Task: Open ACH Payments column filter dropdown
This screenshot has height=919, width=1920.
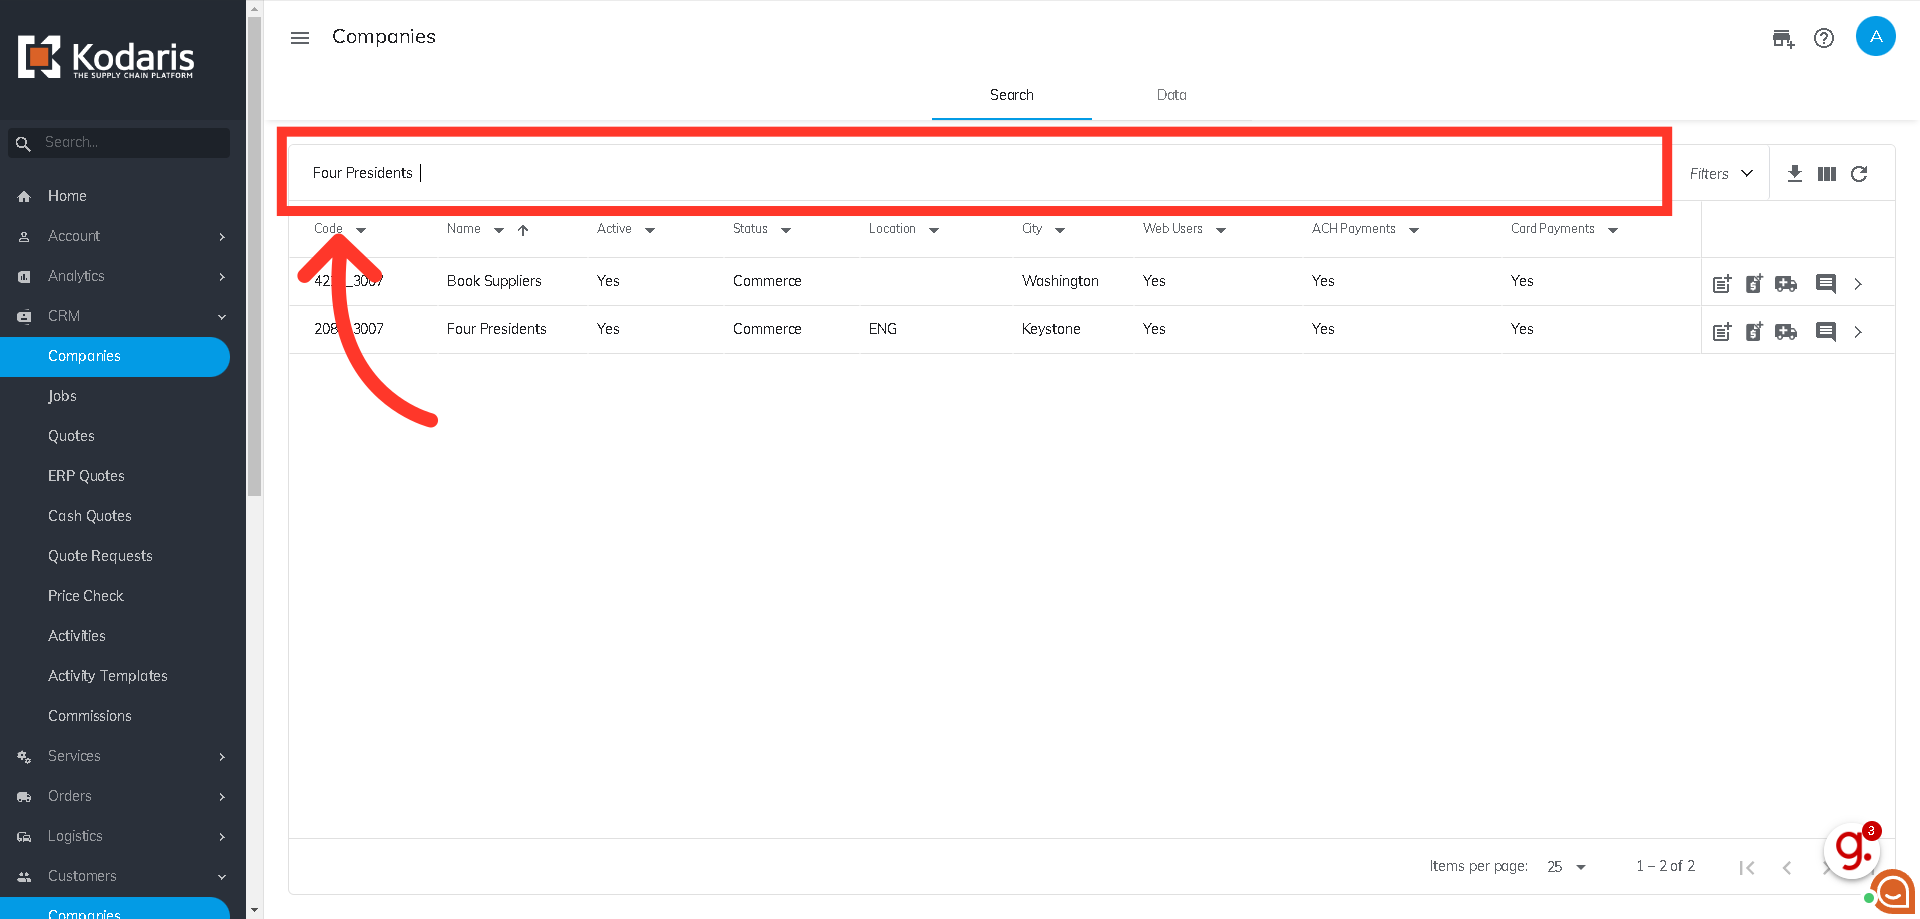Action: tap(1414, 230)
